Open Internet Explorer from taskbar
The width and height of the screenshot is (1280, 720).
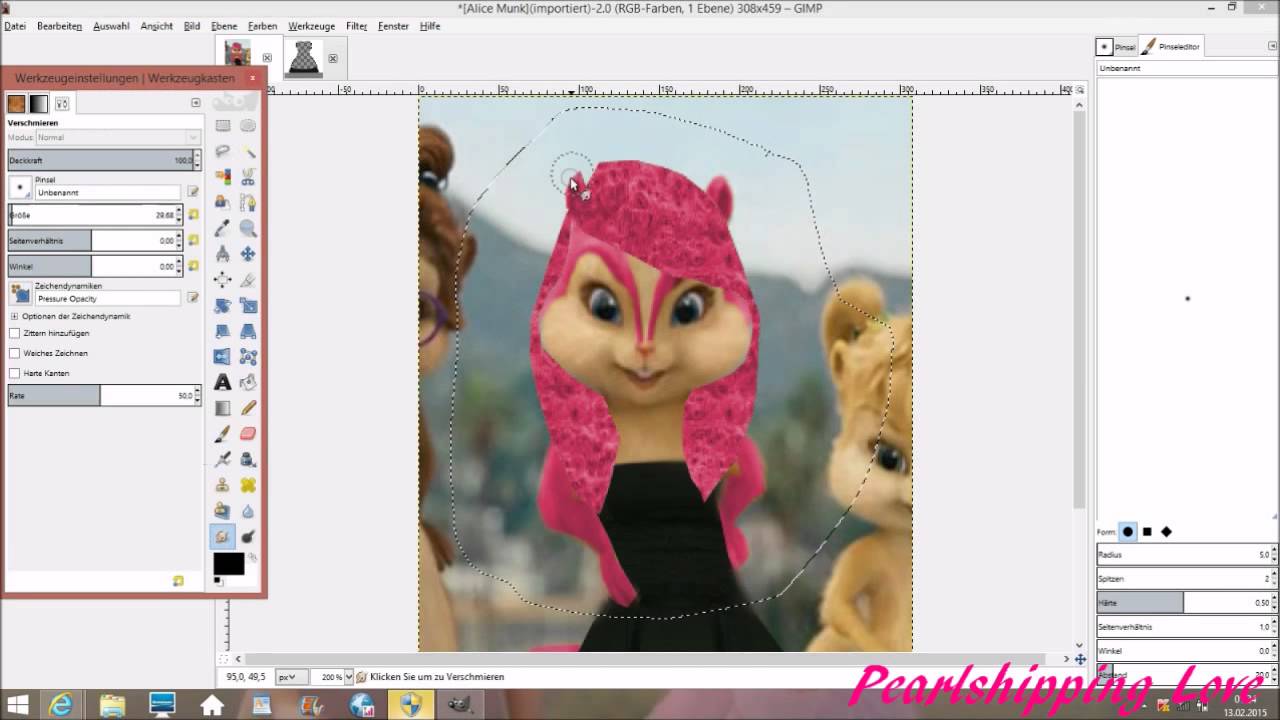click(62, 705)
